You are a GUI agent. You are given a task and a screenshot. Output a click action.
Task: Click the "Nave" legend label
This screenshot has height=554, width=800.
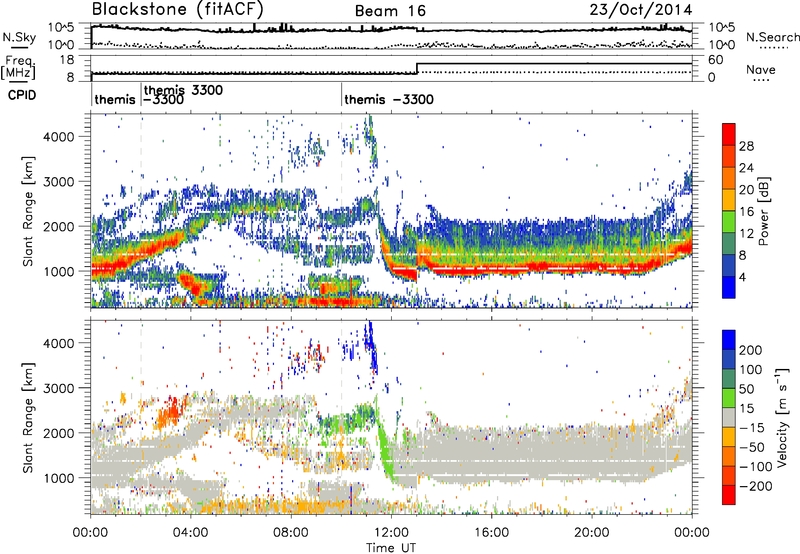tap(761, 69)
